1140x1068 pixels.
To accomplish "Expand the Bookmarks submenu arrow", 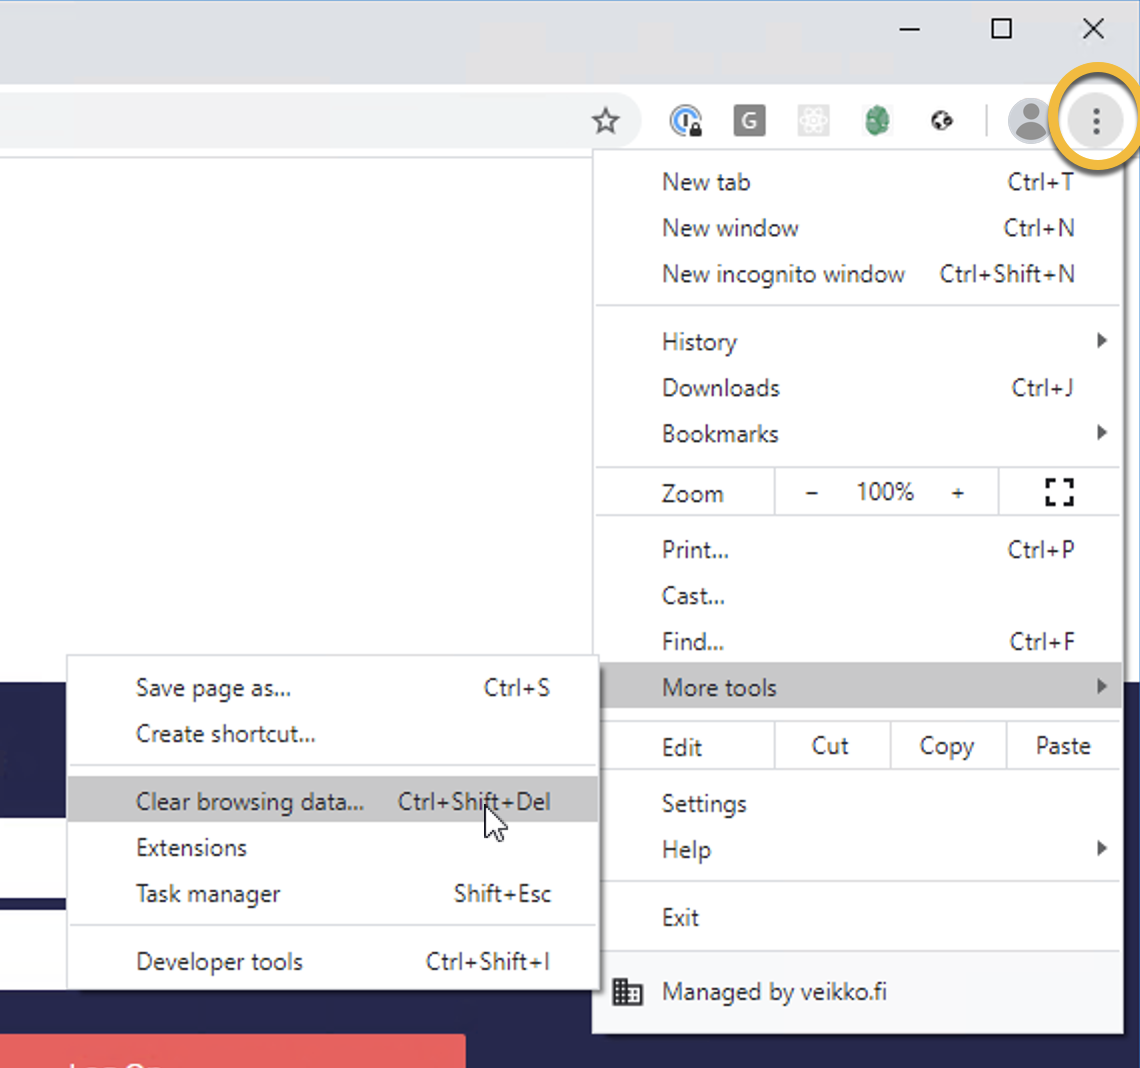I will click(x=1101, y=433).
